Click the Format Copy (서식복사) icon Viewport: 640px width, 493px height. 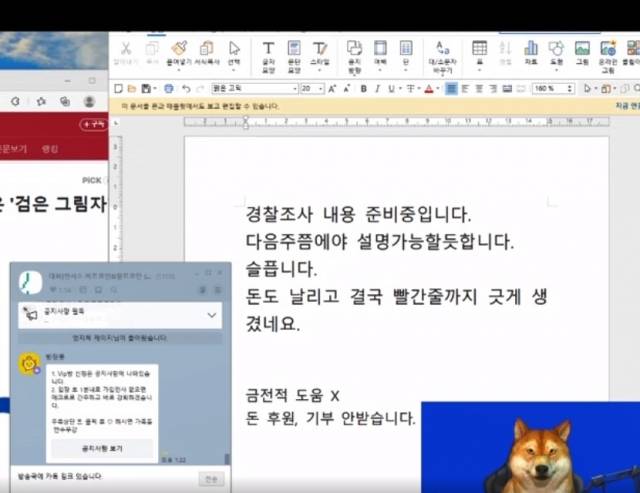point(207,48)
